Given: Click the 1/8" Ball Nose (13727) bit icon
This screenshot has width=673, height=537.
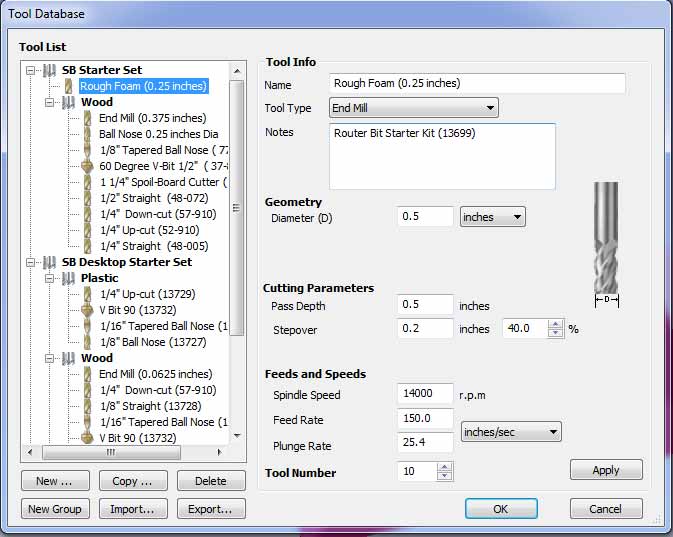Looking at the screenshot, I should pos(87,342).
